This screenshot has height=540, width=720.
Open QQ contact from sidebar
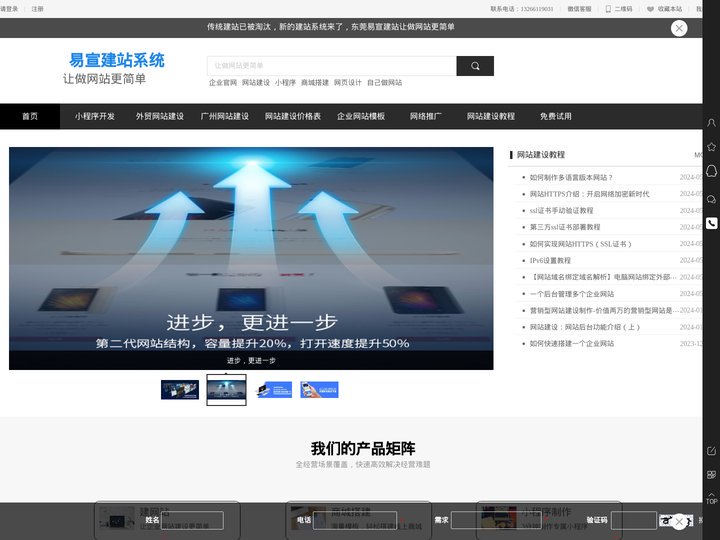(x=711, y=171)
